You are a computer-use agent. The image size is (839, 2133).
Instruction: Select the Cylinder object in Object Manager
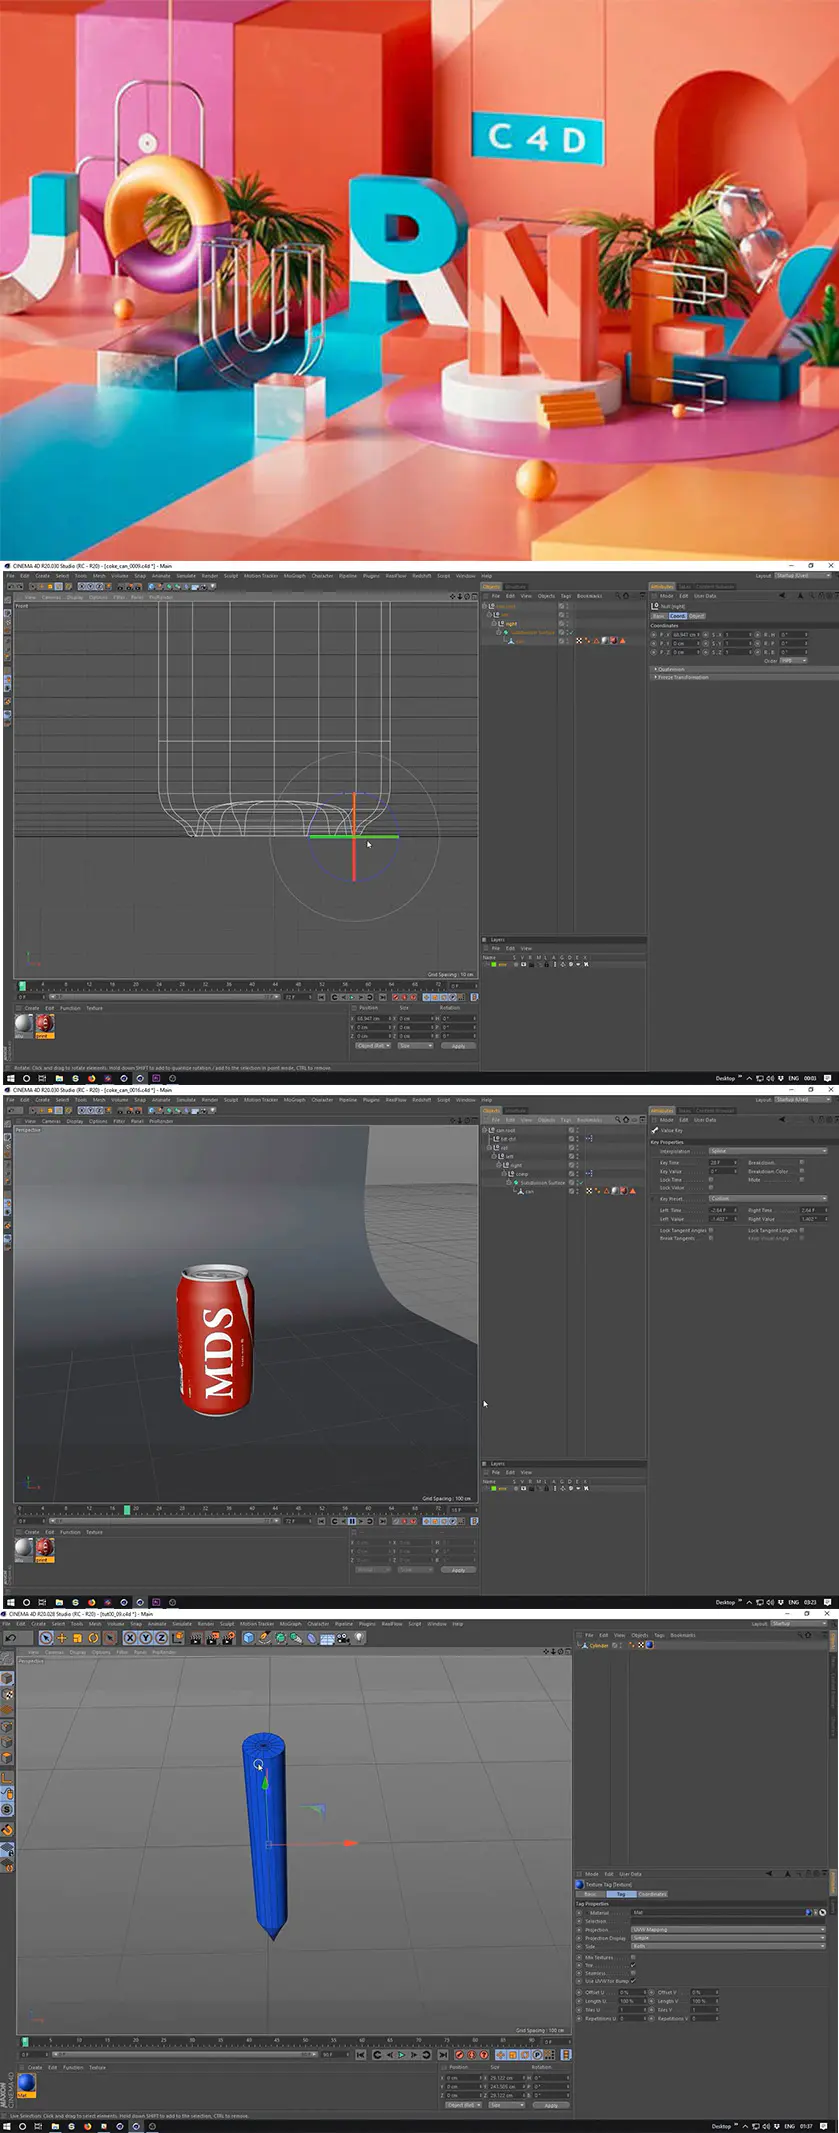pyautogui.click(x=599, y=1645)
